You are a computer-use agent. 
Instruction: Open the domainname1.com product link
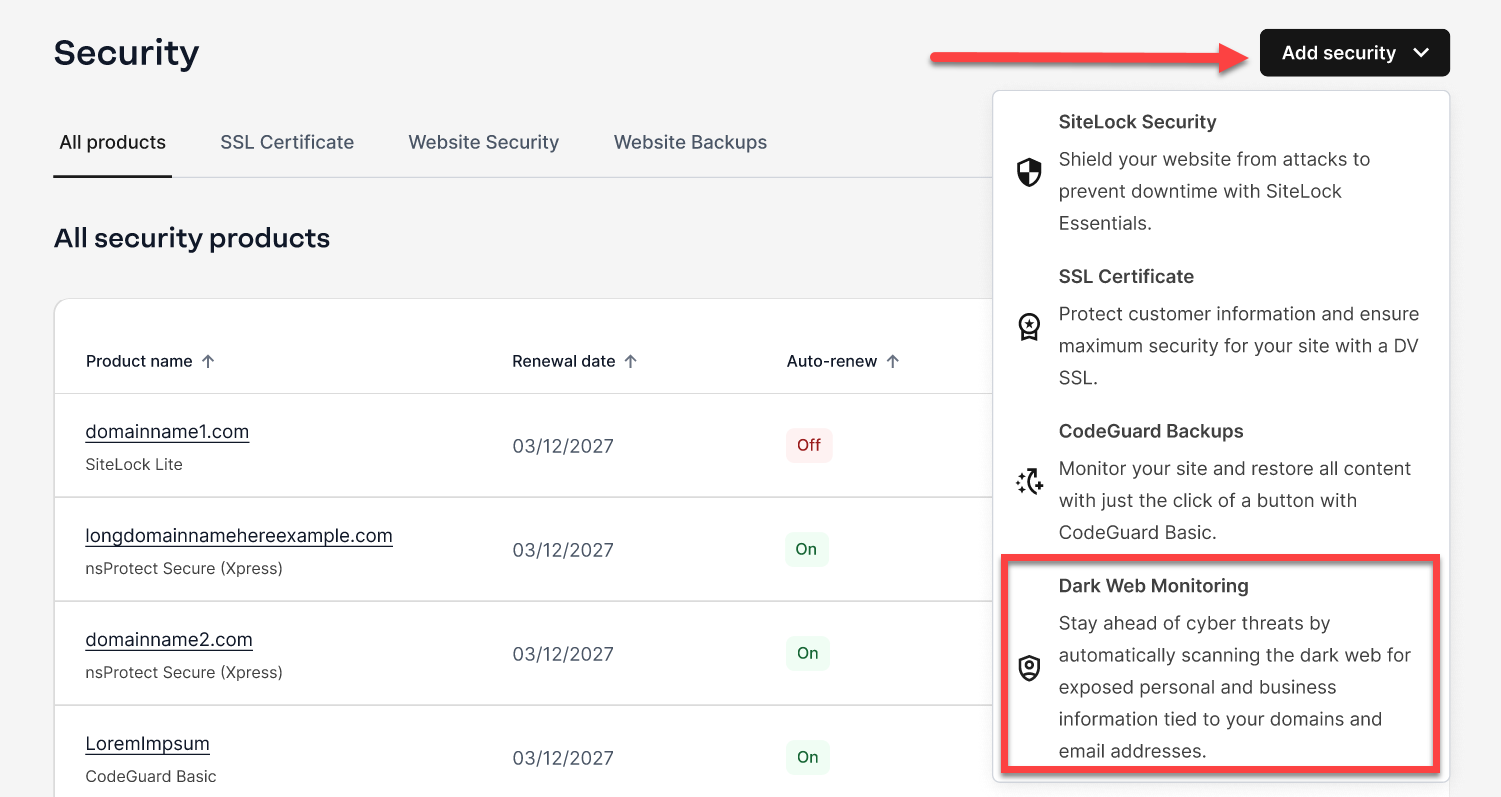click(167, 432)
